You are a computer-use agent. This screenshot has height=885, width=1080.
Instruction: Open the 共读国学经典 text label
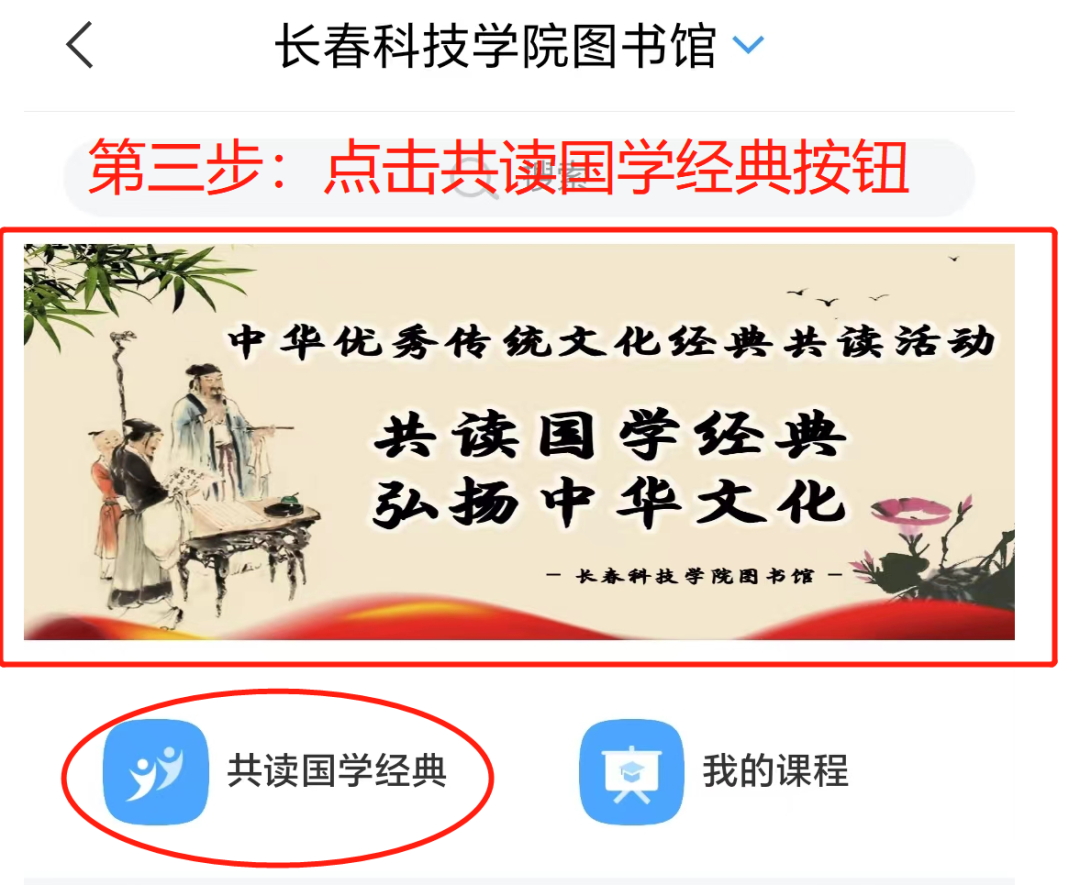(337, 771)
